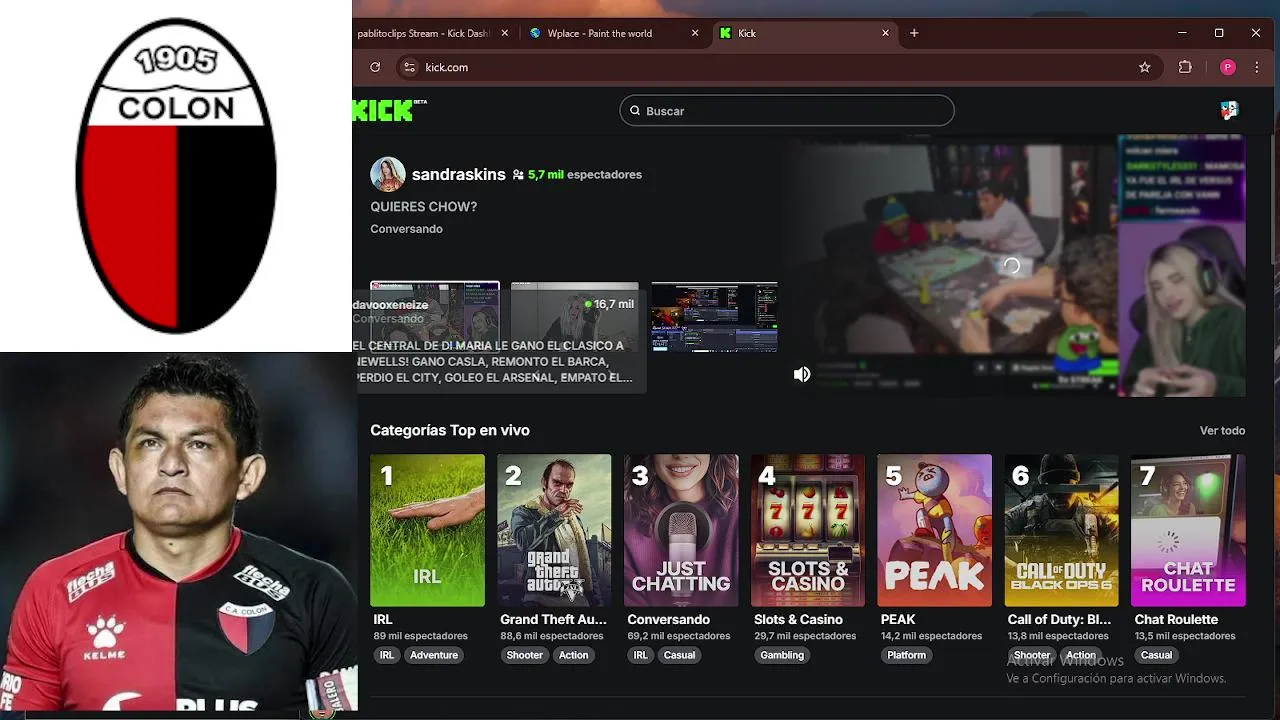Open the Conversando category under stream title
1280x720 pixels.
[x=406, y=229]
